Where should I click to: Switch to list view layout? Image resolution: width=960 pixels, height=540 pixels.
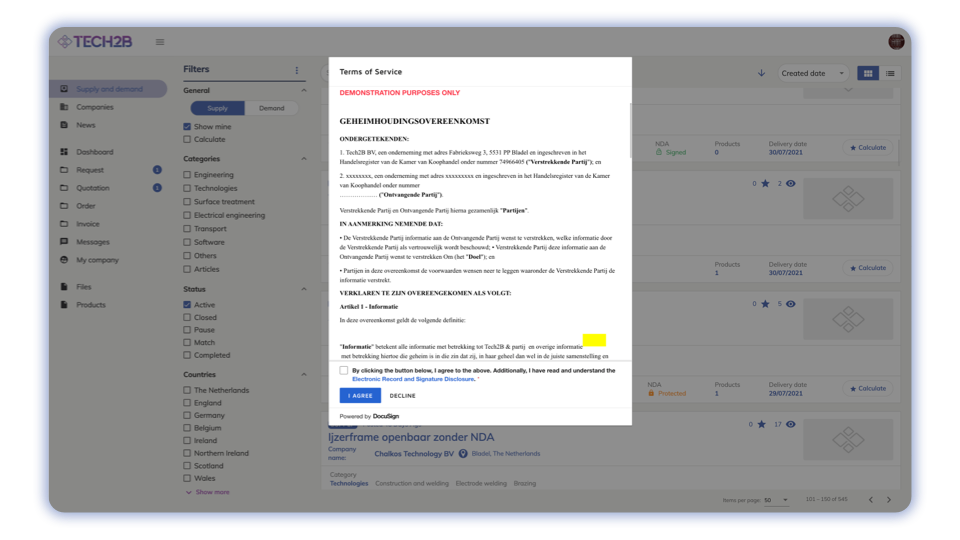point(890,73)
